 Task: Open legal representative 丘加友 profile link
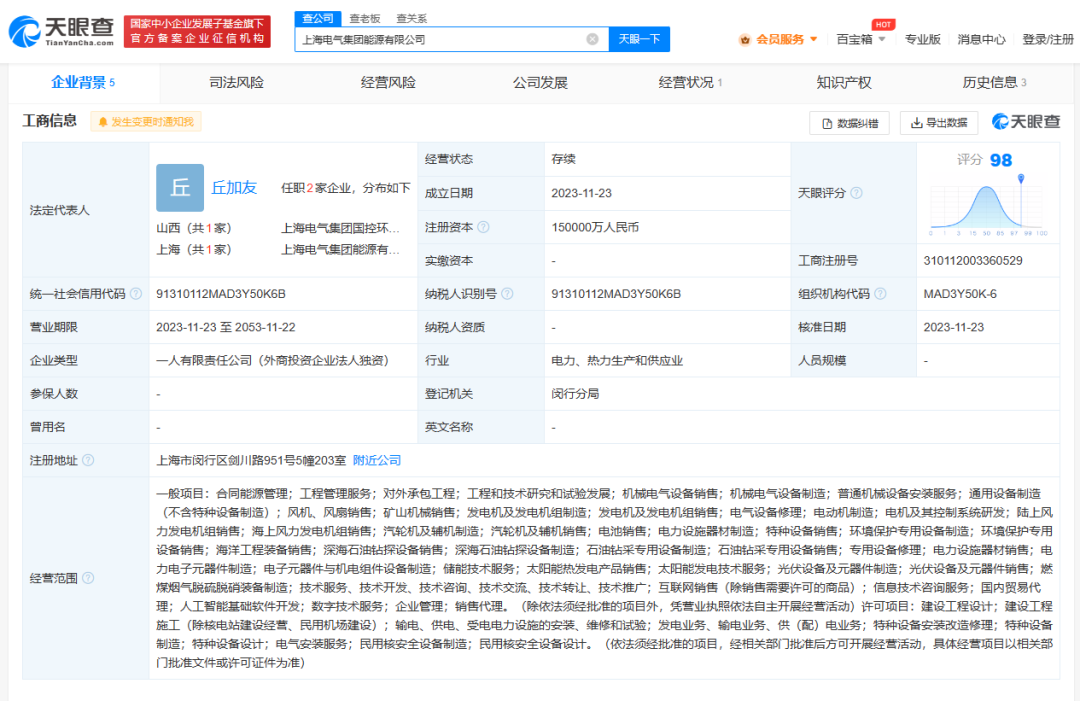pos(234,187)
